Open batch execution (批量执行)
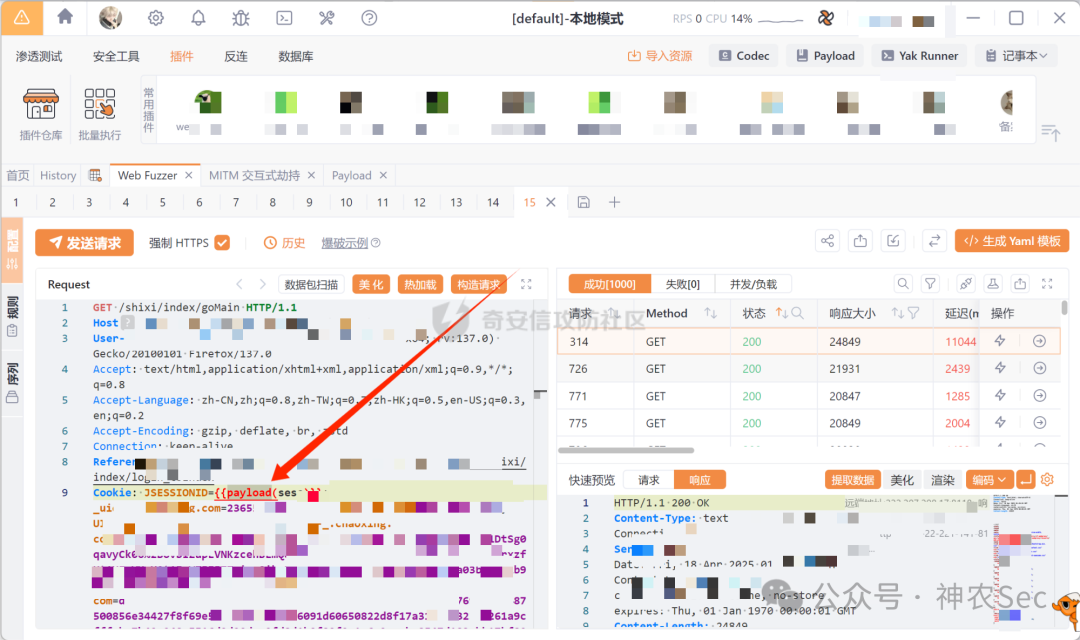The height and width of the screenshot is (640, 1080). coord(100,114)
